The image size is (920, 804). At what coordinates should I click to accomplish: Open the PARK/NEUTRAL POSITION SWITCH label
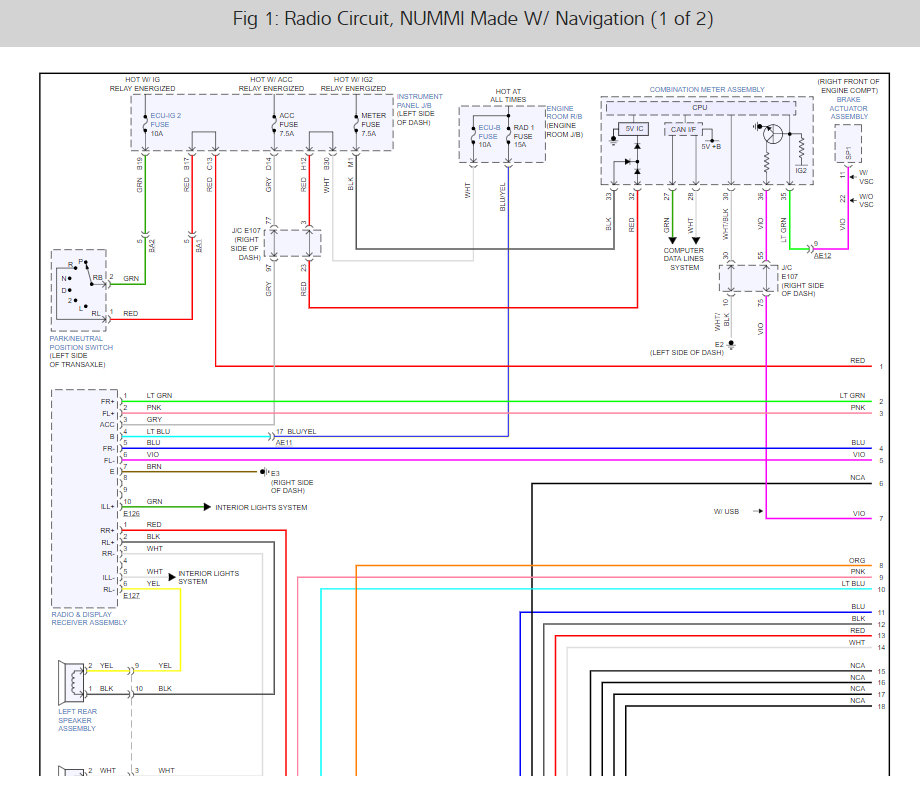tap(81, 343)
